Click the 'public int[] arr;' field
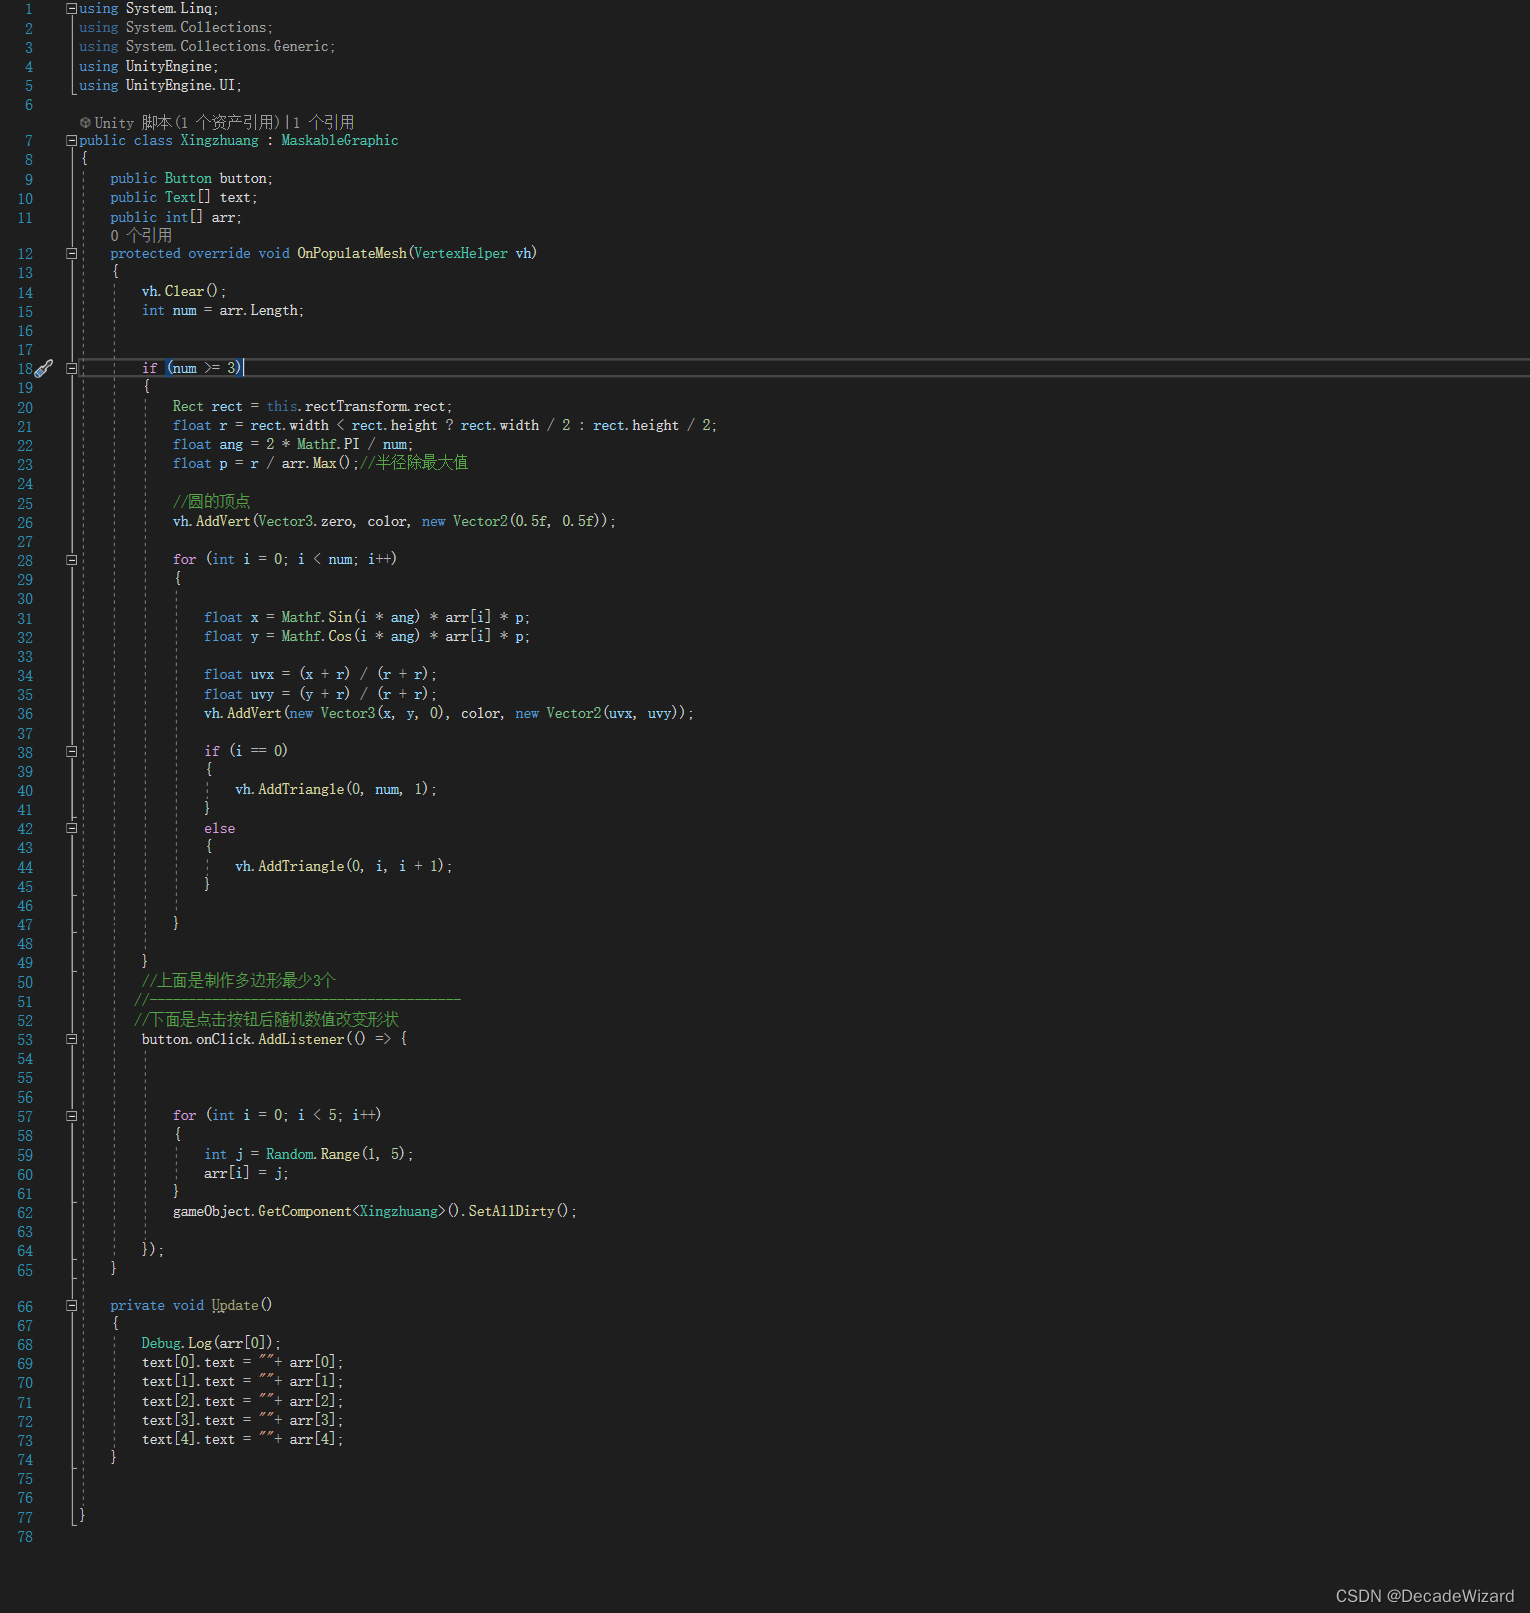This screenshot has width=1530, height=1613. click(176, 218)
